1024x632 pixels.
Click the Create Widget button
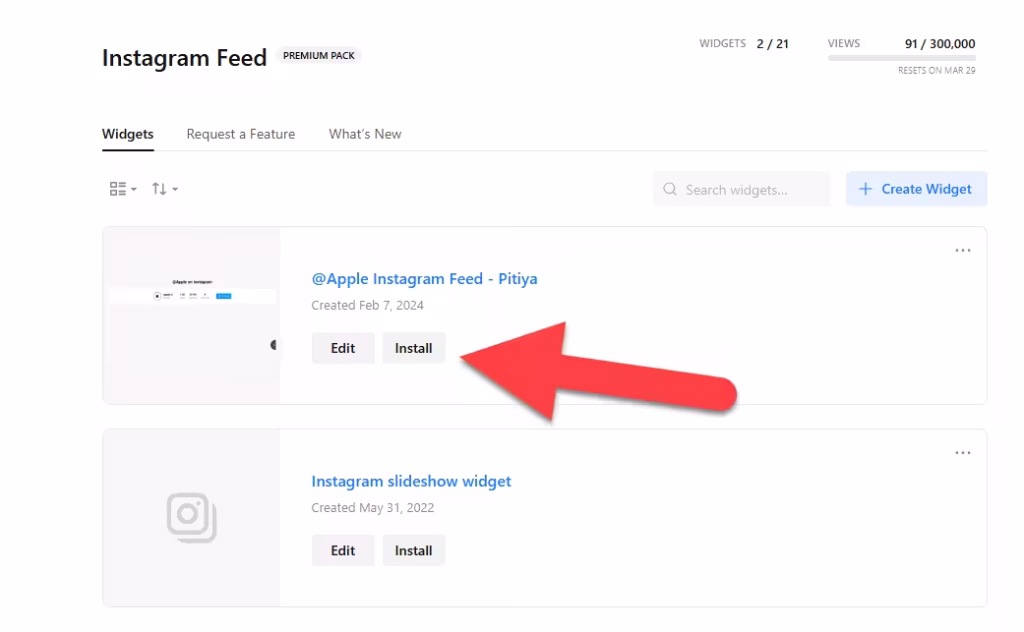point(916,189)
